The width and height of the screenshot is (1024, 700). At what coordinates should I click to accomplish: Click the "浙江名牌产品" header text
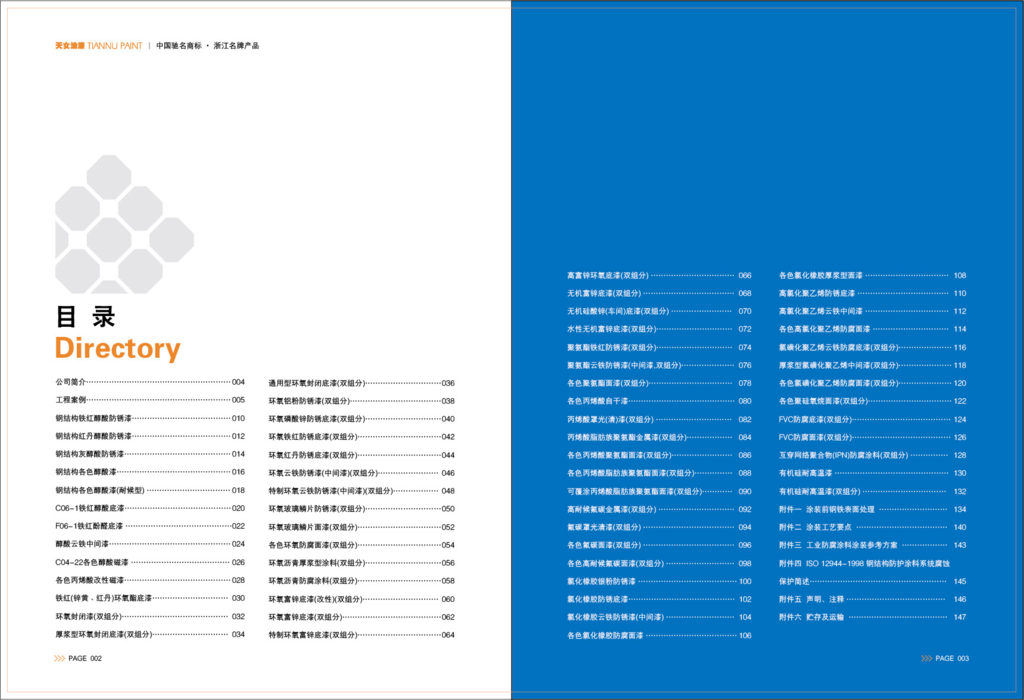tap(236, 46)
